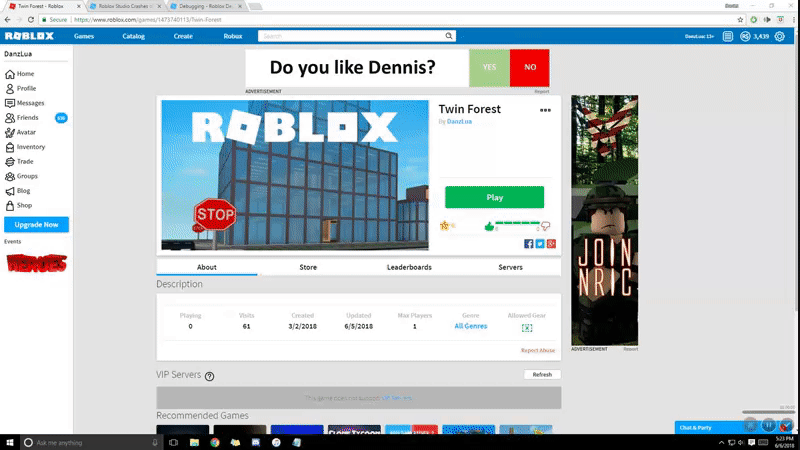
Task: Open Chrome from the taskbar
Action: click(215, 442)
